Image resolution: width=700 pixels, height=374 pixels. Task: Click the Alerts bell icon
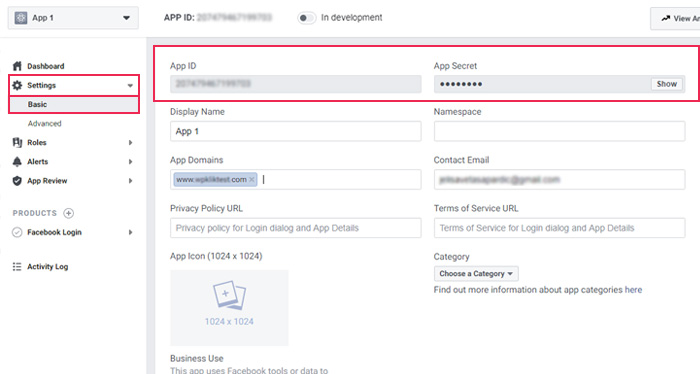click(x=17, y=162)
